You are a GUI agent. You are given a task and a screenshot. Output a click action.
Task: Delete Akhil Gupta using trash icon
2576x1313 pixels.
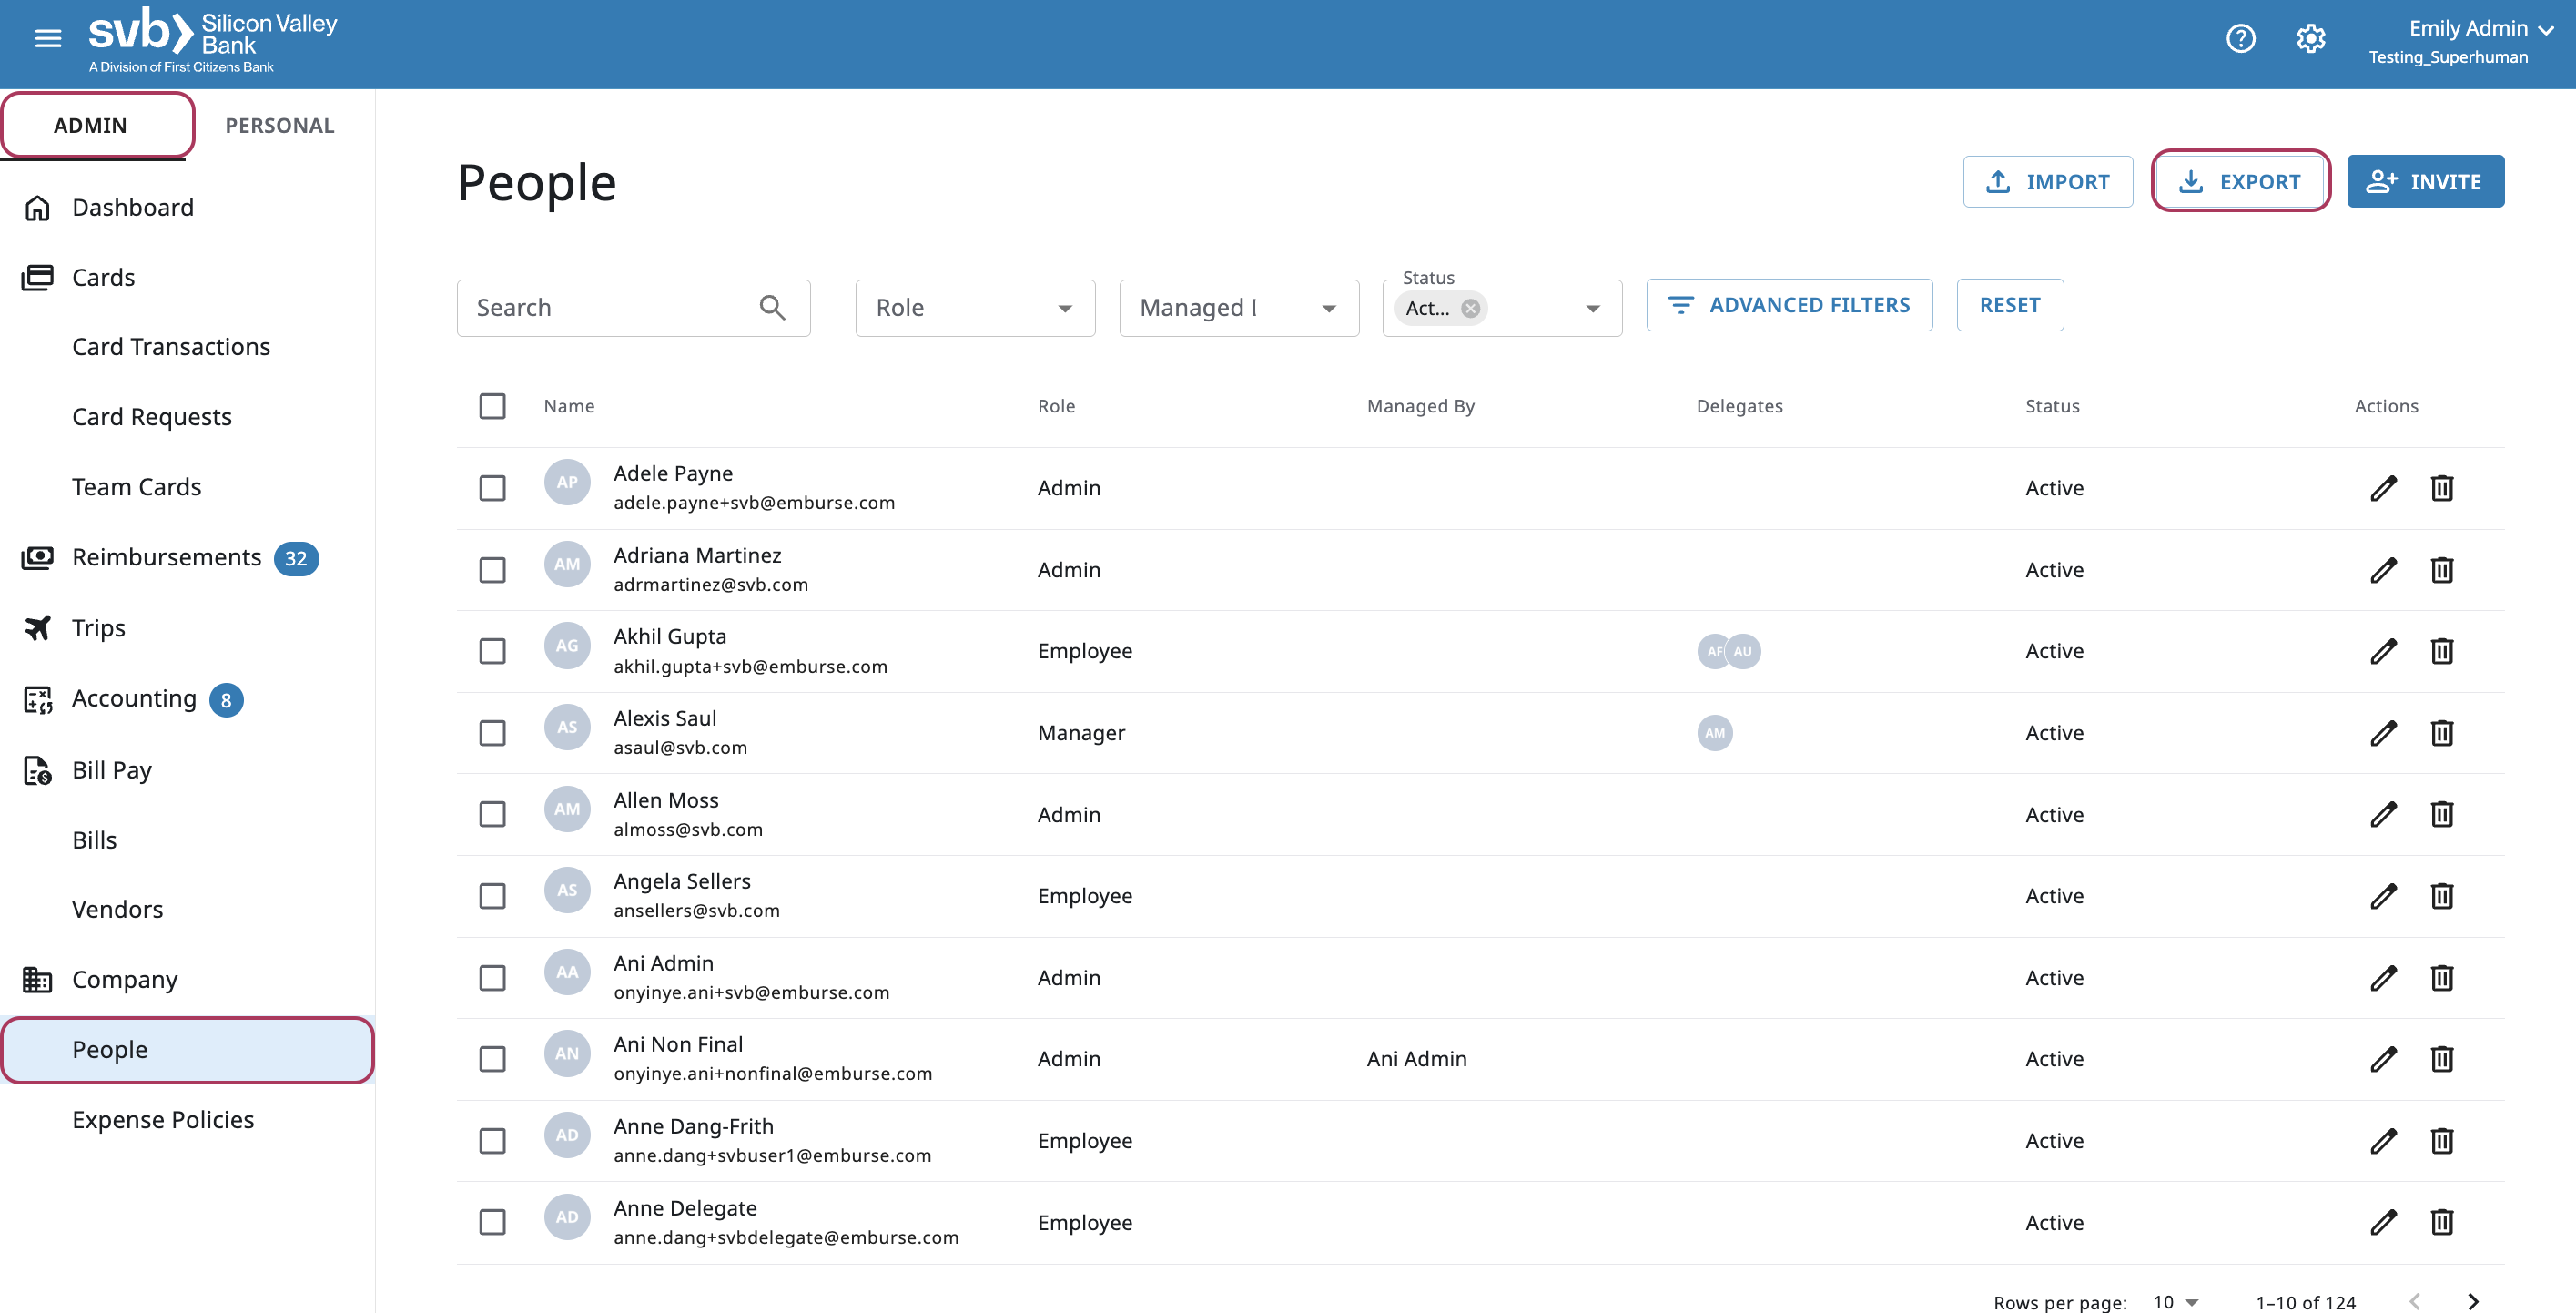coord(2441,651)
